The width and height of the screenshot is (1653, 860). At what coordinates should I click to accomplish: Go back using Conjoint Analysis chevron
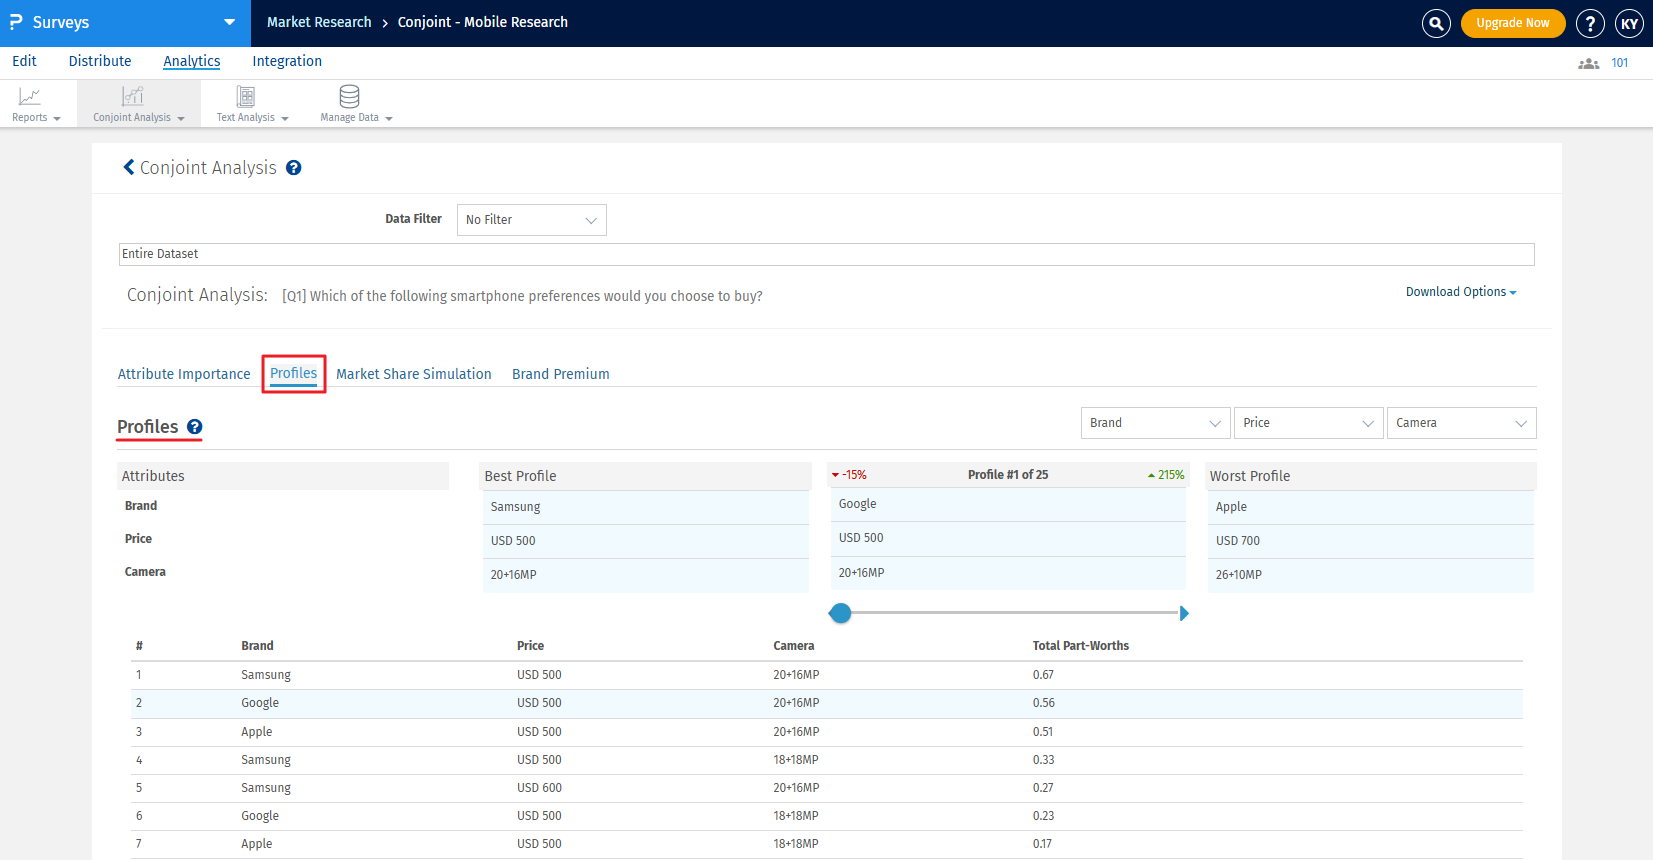tap(129, 167)
